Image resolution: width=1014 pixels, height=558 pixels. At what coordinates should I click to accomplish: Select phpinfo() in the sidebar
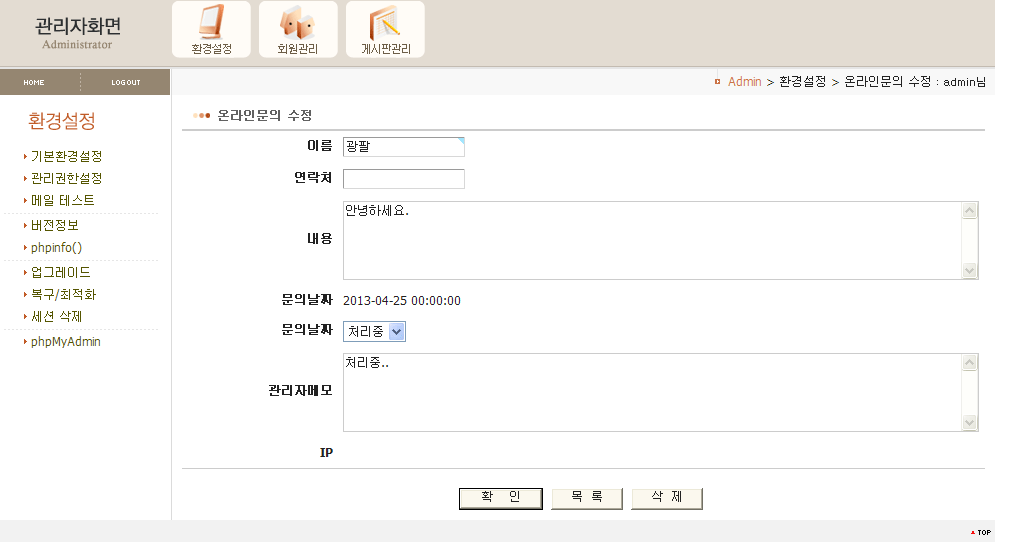(56, 247)
